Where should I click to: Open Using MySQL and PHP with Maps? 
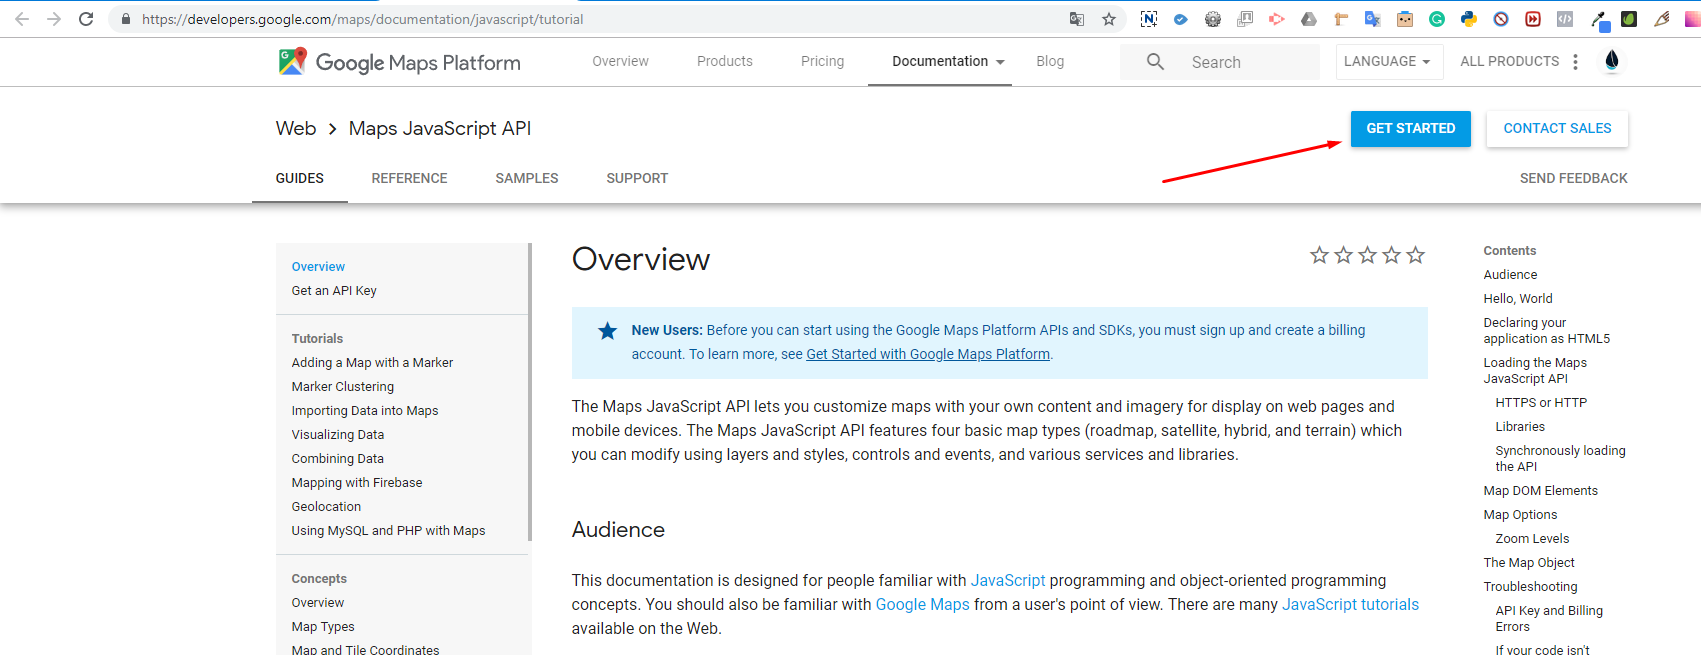pos(388,531)
